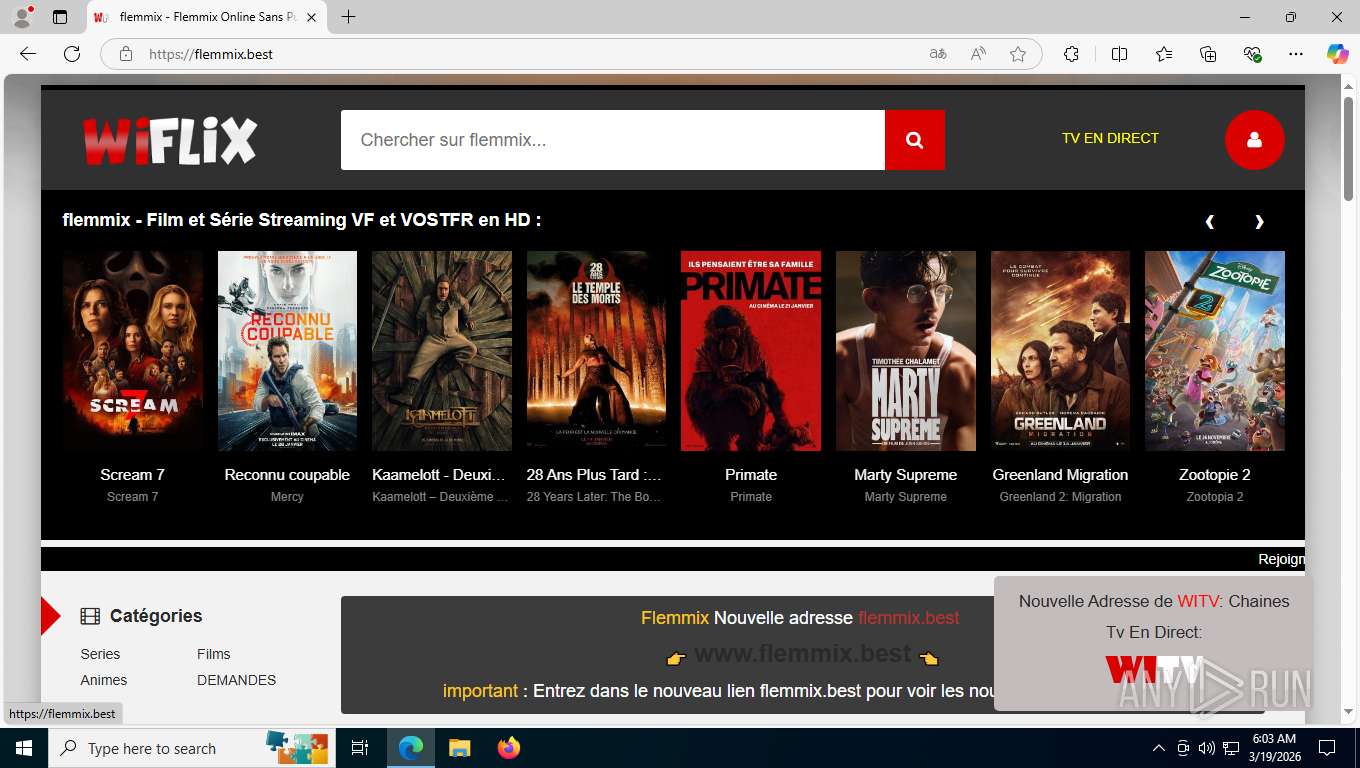
Task: Click the Marty Supreme title link
Action: tap(906, 475)
